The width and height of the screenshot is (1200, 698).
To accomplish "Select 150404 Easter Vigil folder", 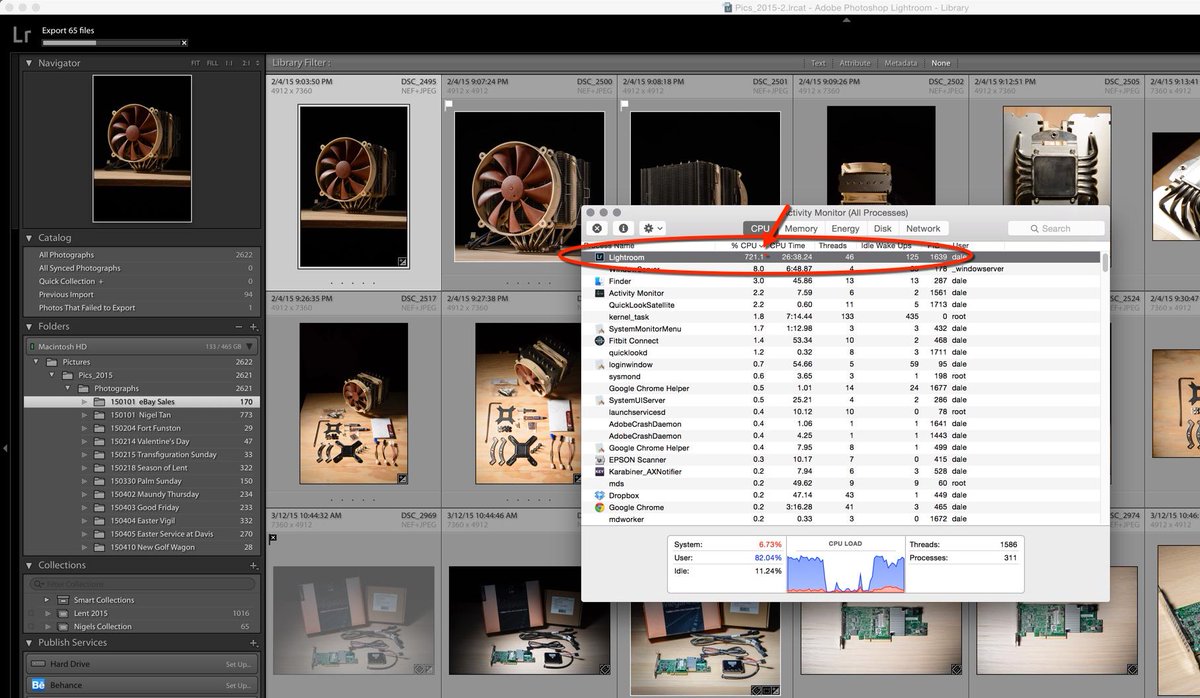I will [142, 521].
